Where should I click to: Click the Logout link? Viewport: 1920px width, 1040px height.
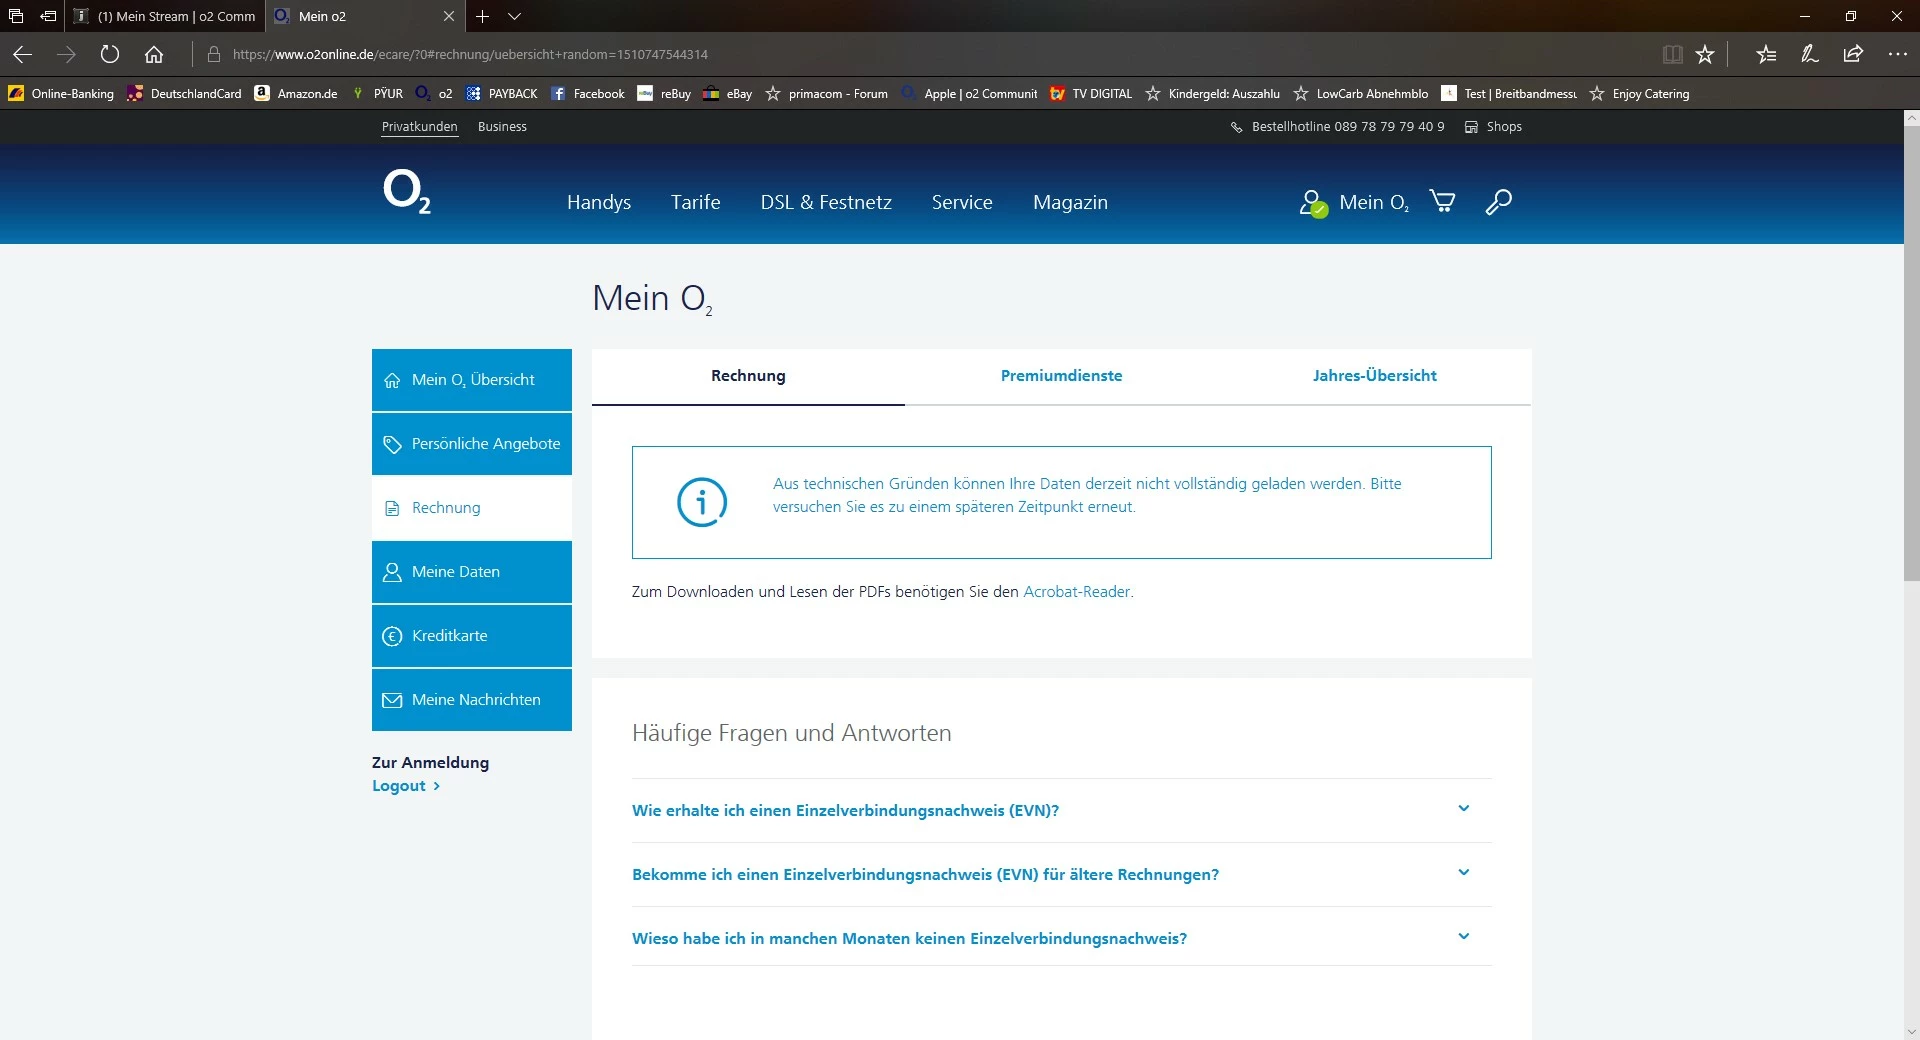(406, 786)
